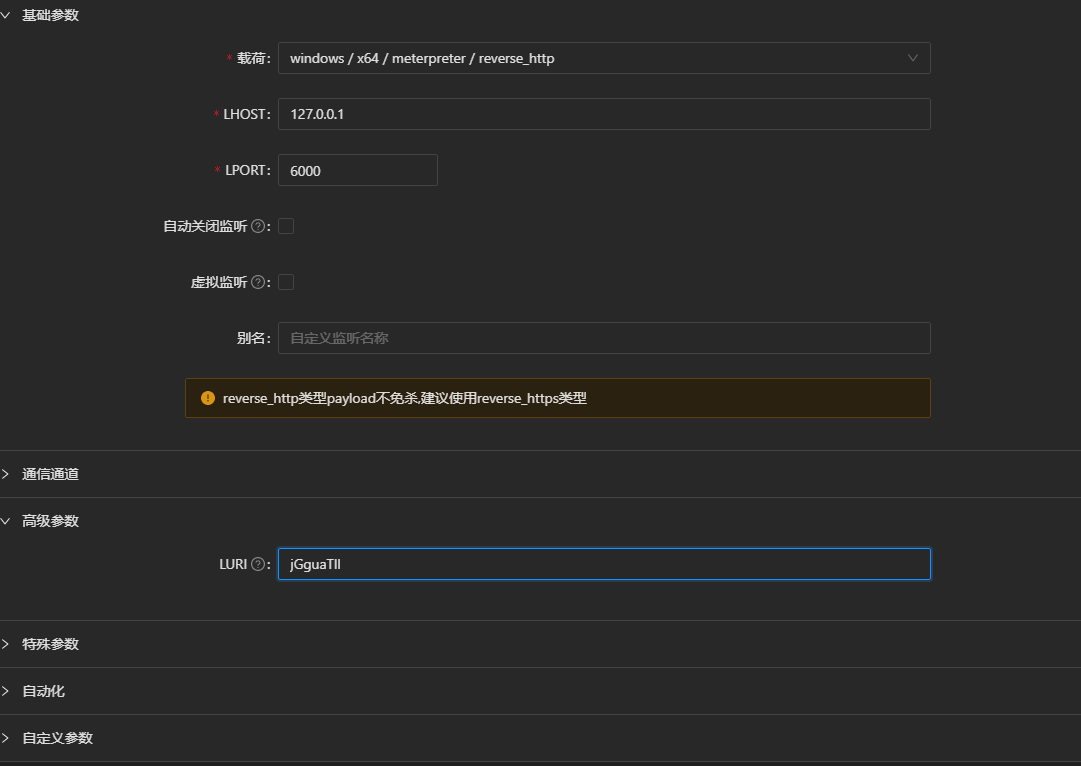This screenshot has height=766, width=1081.
Task: Enable the 虚拟监听 checkbox
Action: coord(286,282)
